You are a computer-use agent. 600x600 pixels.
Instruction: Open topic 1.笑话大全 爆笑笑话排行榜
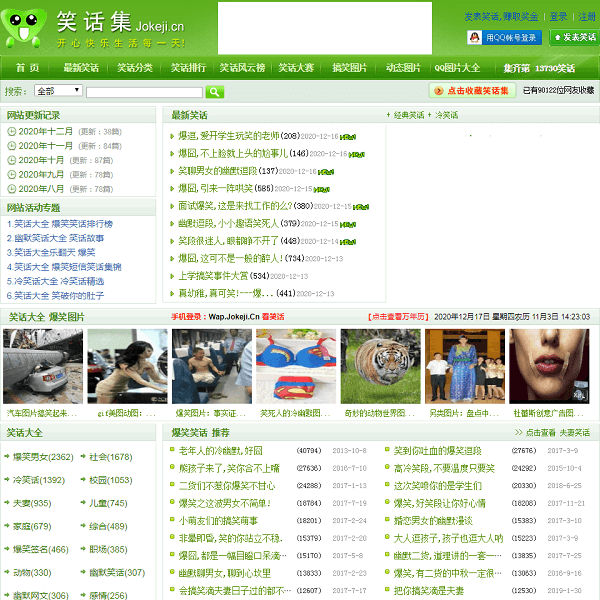(60, 224)
